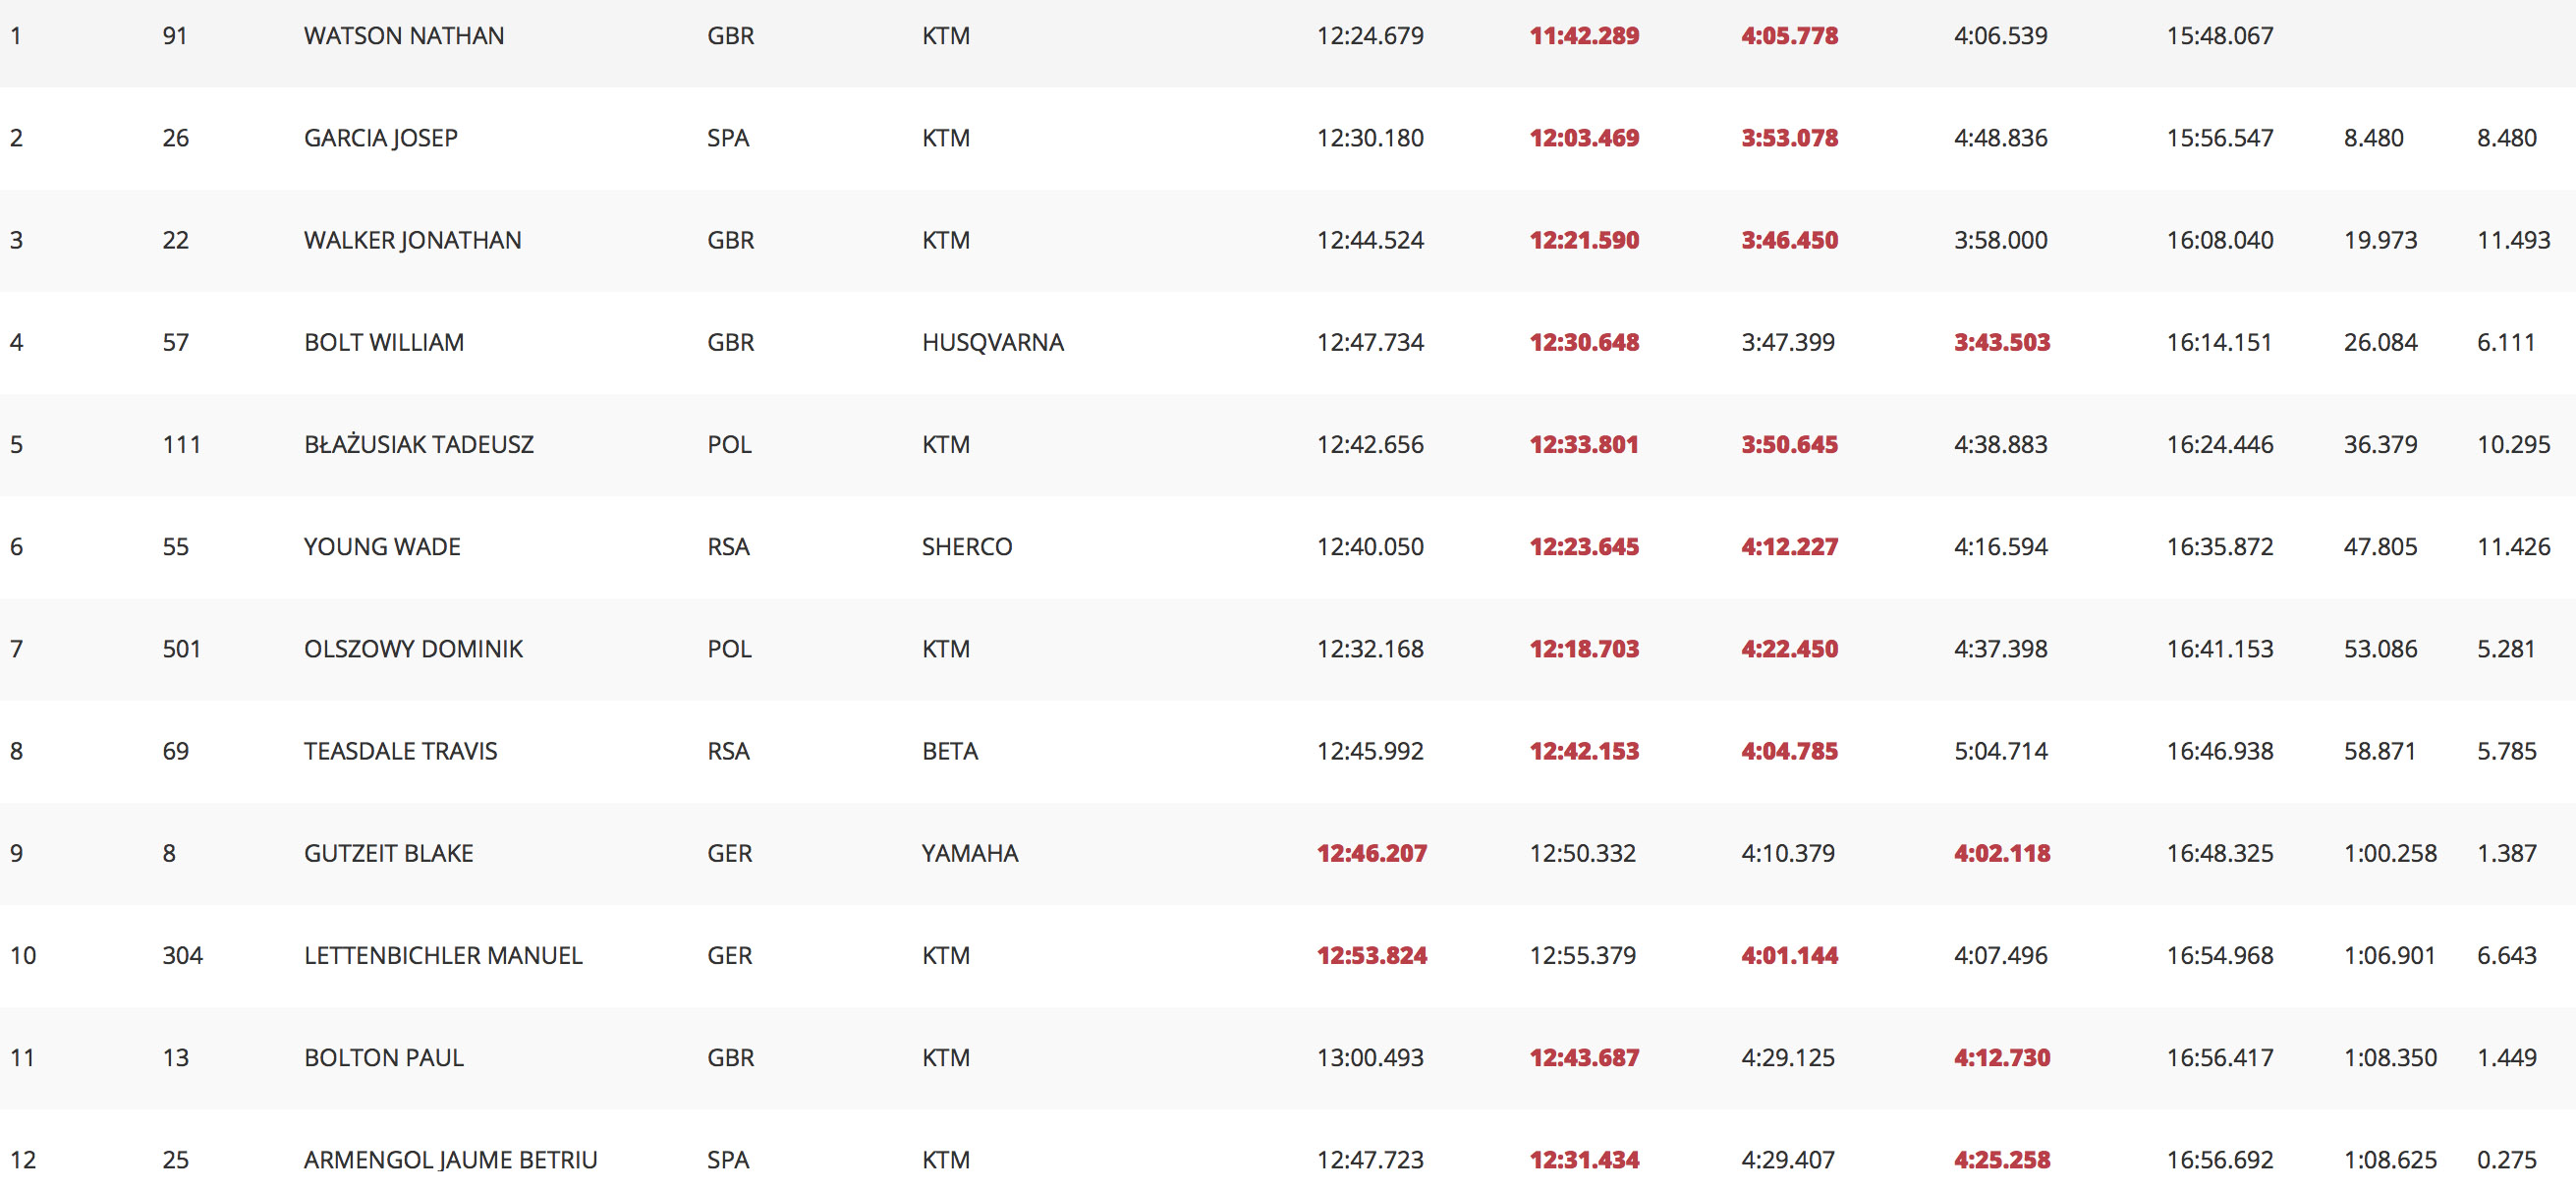Click the red 11:42.289 time
2576x1191 pixels.
(x=1584, y=36)
